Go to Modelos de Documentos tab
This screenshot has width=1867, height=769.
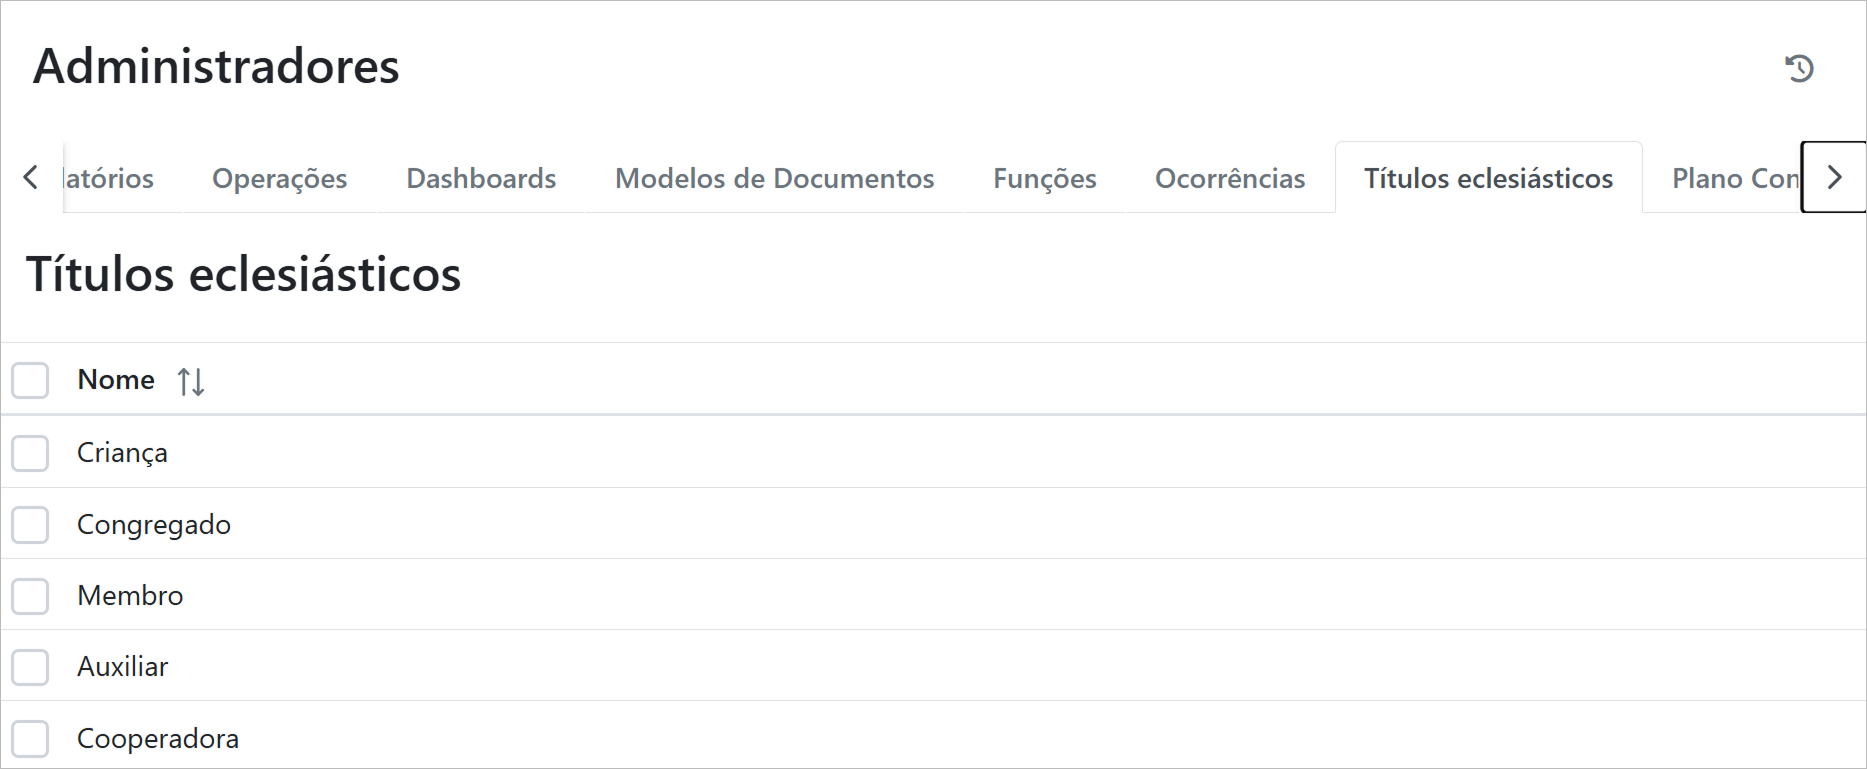click(x=774, y=178)
